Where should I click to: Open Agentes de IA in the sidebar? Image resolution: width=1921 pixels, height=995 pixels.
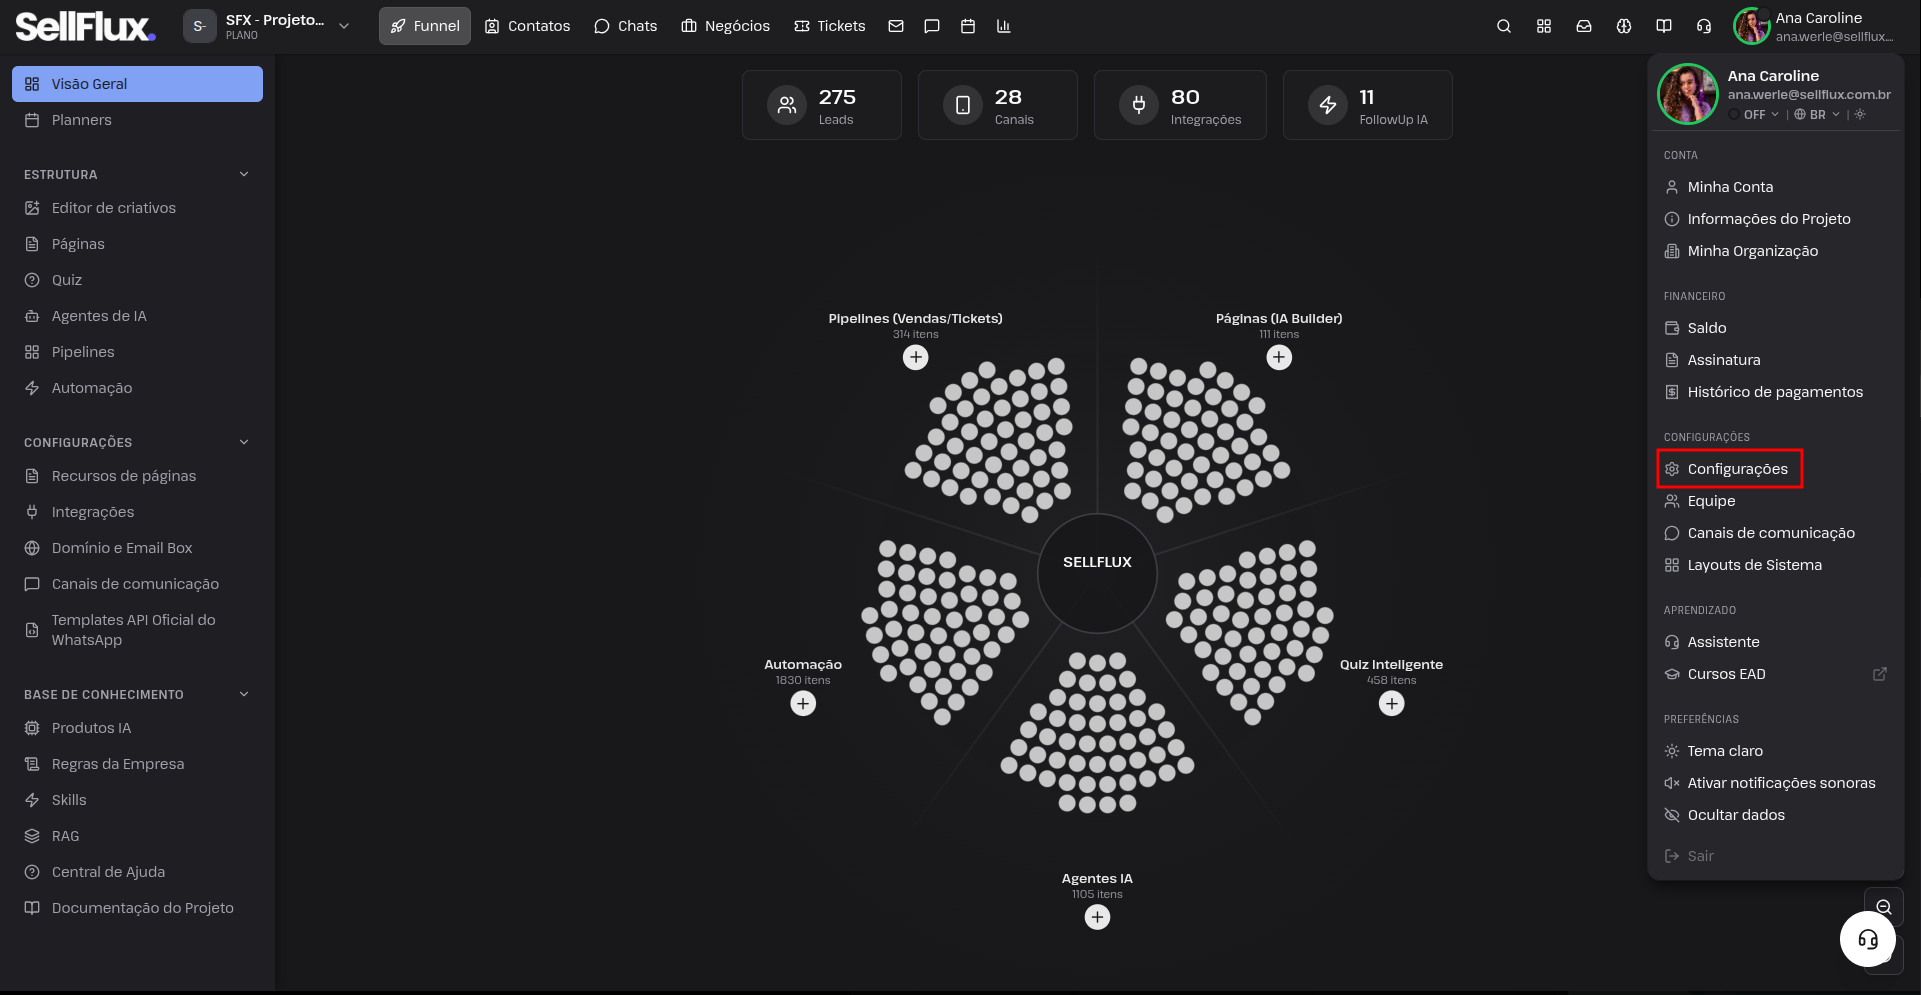click(137, 316)
